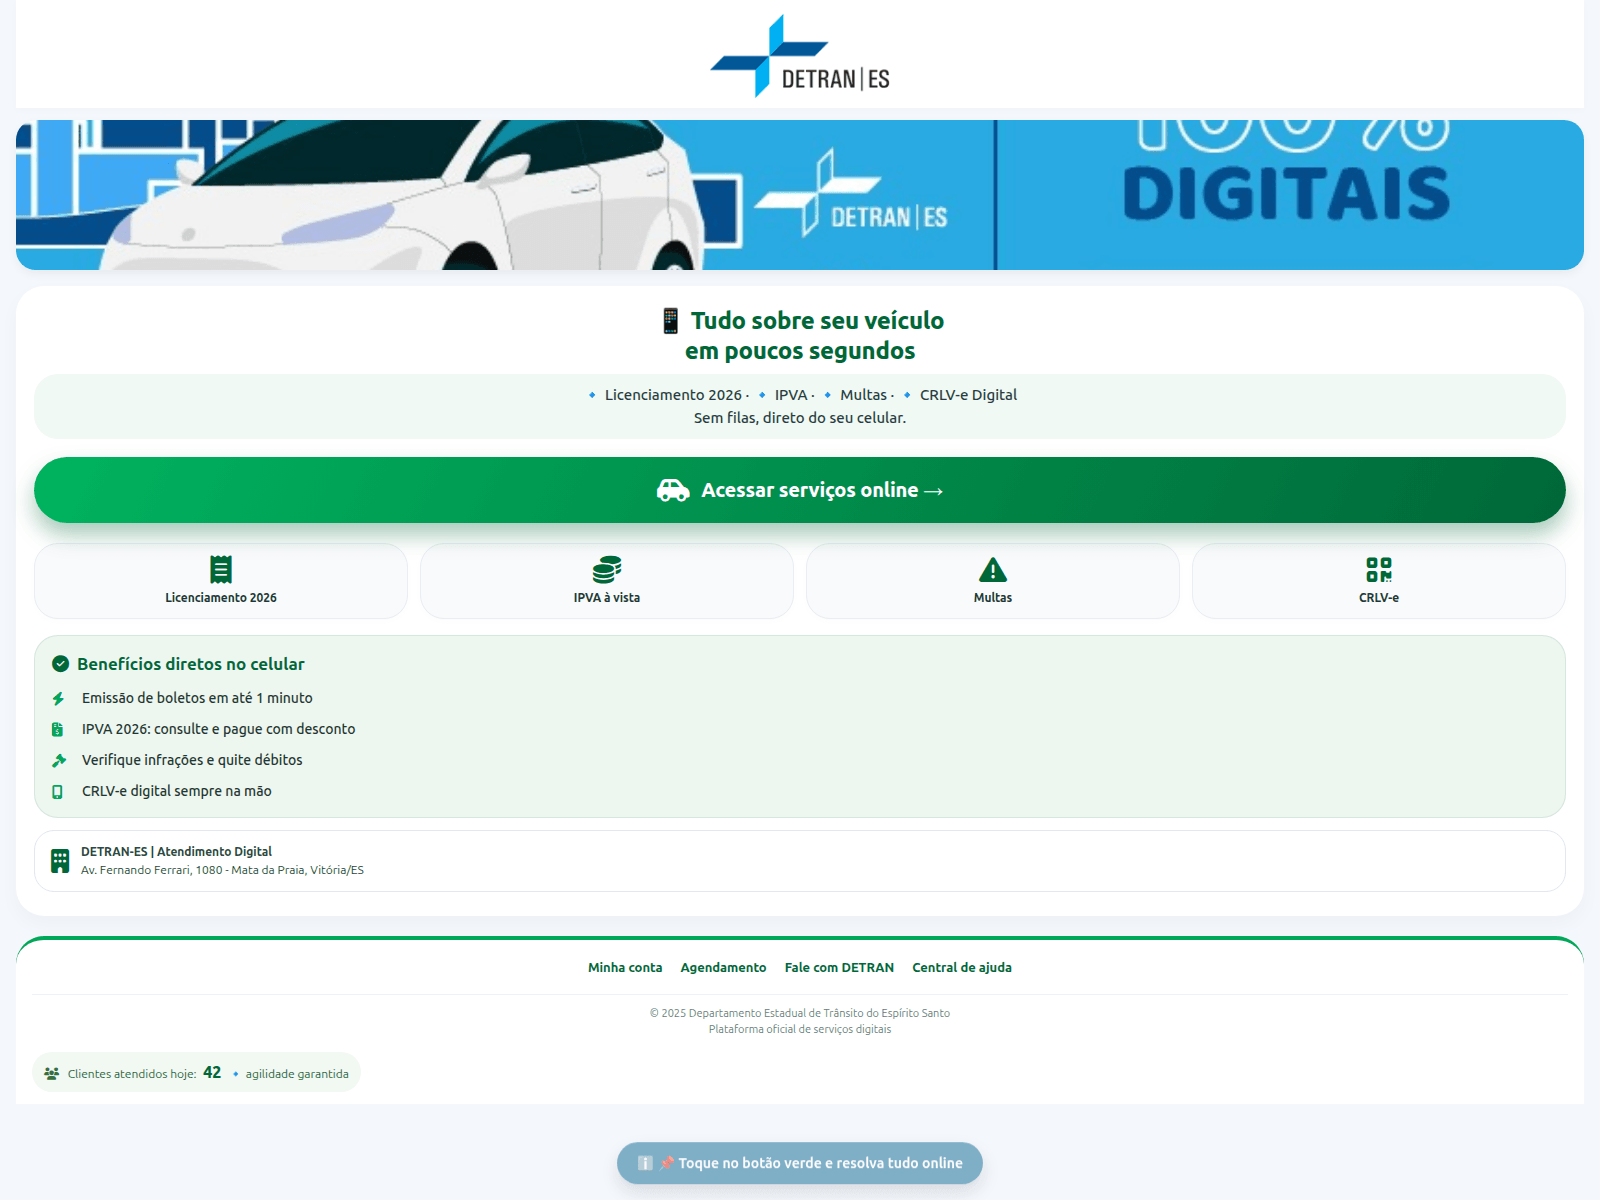Click 'Plataforma oficial de serviços digitais' text
The width and height of the screenshot is (1600, 1200).
point(800,1029)
